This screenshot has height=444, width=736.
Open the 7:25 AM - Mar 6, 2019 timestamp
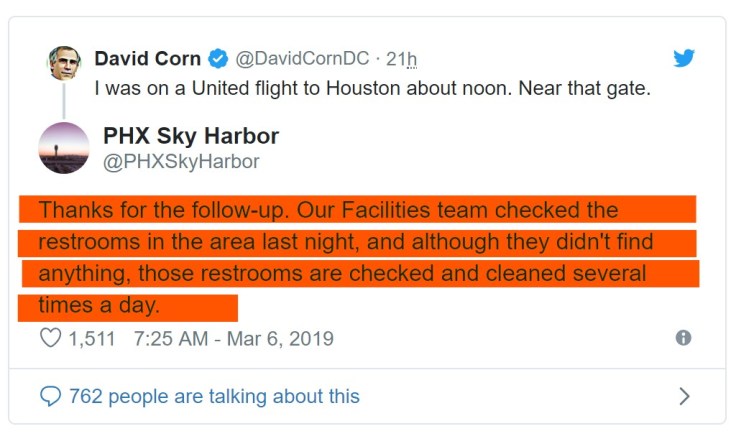[x=232, y=339]
